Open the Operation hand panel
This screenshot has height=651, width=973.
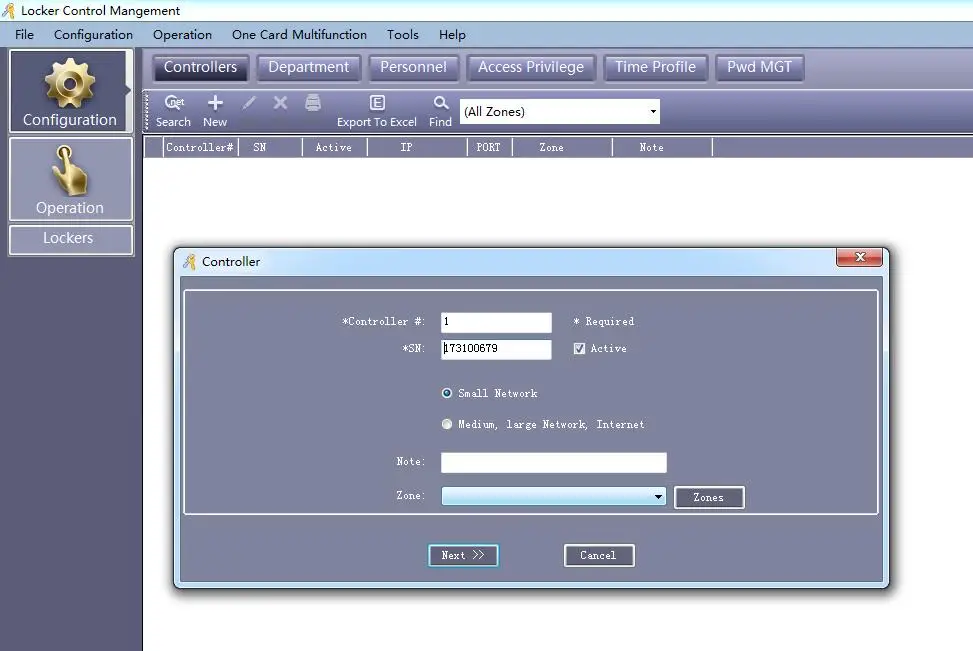tap(70, 179)
